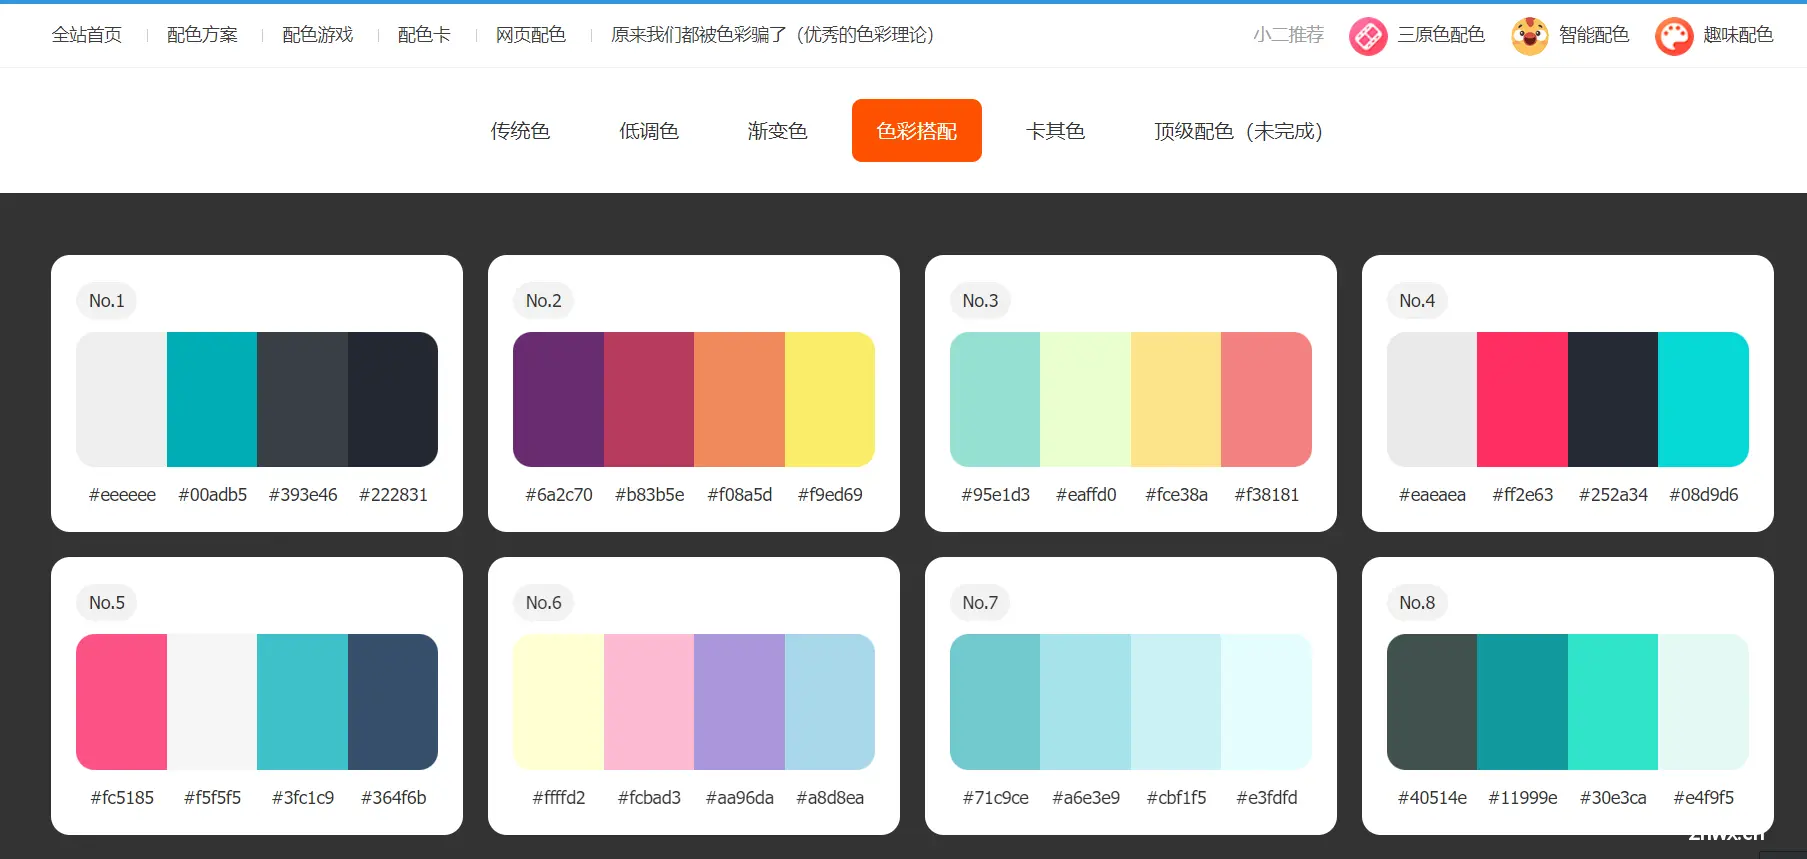Pick the #eeeeee swatch in No.1
The height and width of the screenshot is (859, 1807).
point(122,399)
